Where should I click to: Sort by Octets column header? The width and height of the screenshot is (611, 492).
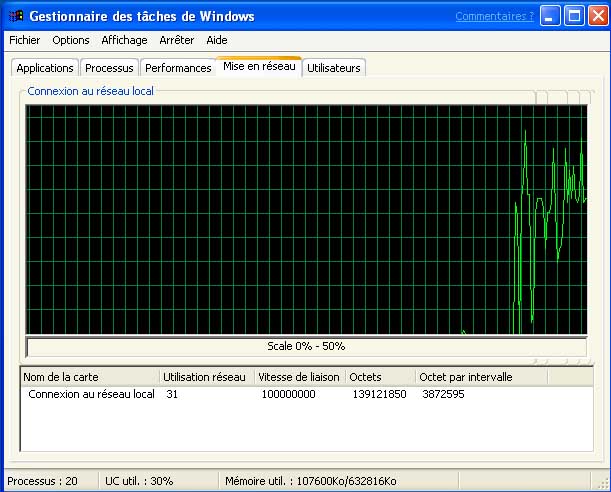(381, 377)
